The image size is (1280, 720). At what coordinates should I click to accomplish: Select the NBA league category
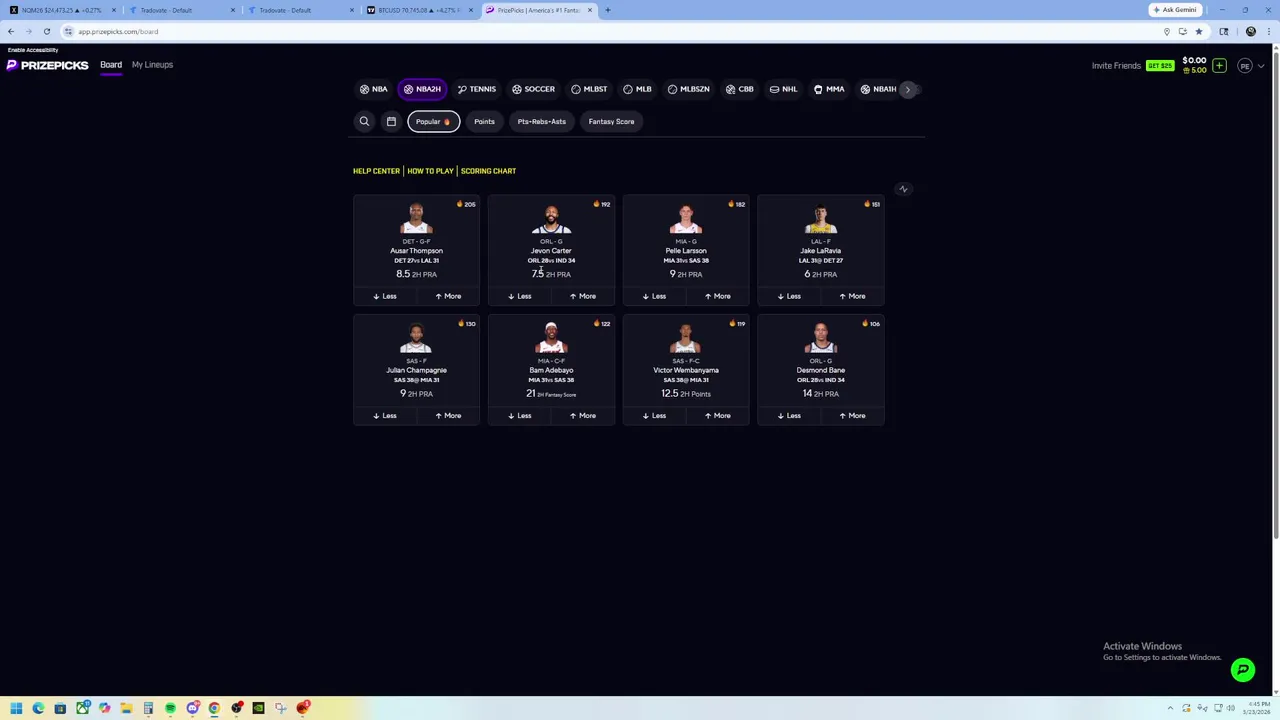(374, 89)
